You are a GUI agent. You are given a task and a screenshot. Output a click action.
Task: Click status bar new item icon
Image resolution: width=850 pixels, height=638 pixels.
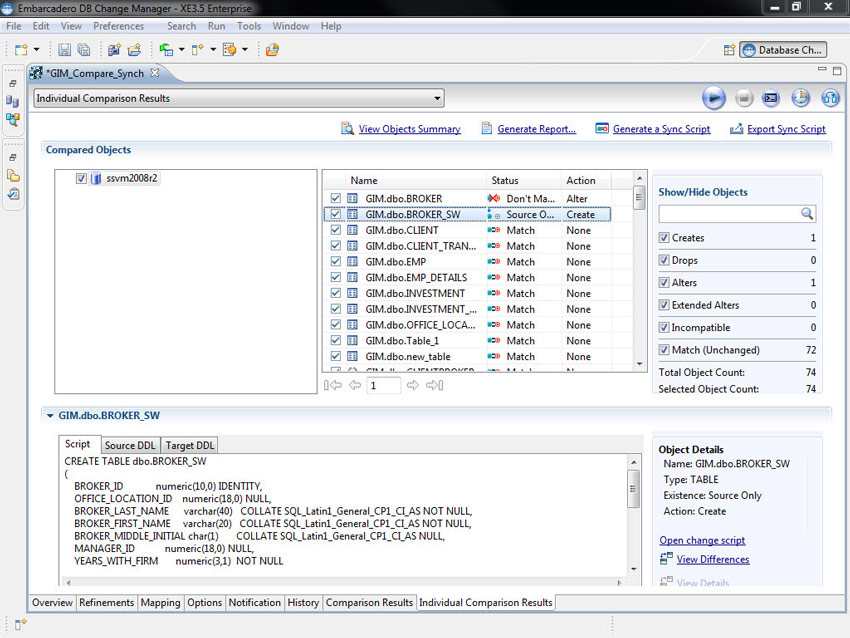[21, 624]
